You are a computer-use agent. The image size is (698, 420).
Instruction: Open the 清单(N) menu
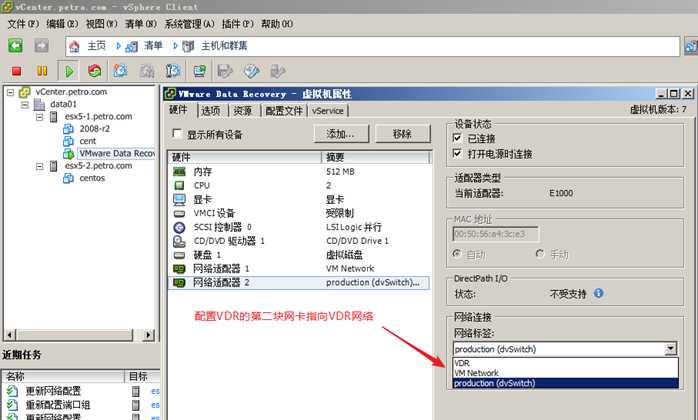[141, 24]
